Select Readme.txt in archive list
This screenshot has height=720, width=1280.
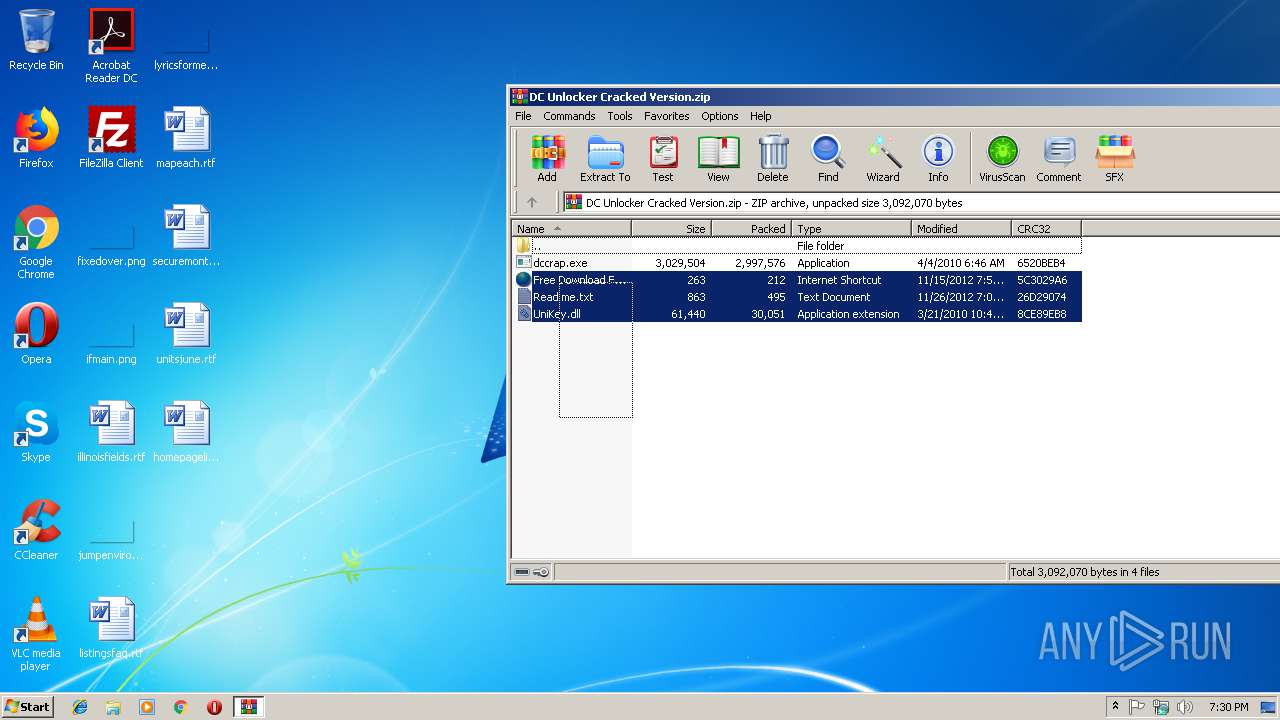pyautogui.click(x=797, y=297)
